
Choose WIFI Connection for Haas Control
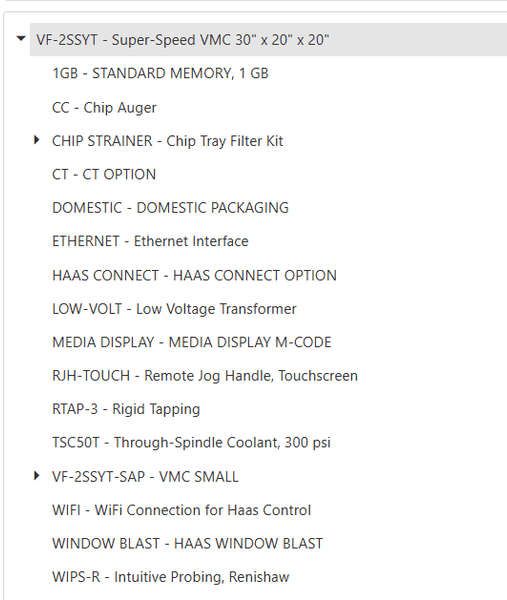coord(181,510)
